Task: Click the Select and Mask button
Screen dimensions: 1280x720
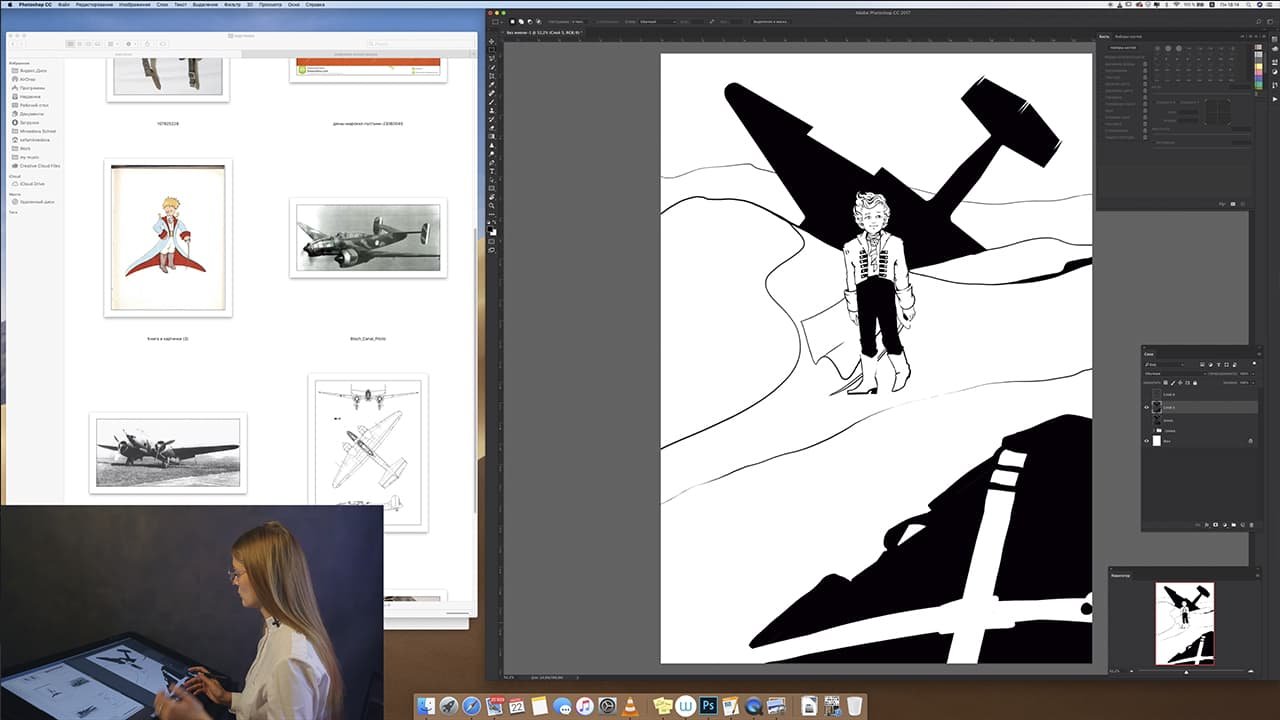Action: [x=773, y=21]
